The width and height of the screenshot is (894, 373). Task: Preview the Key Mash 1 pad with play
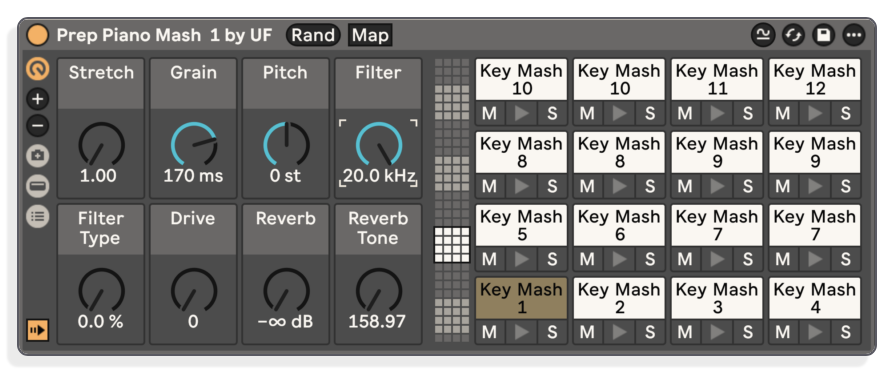[521, 332]
